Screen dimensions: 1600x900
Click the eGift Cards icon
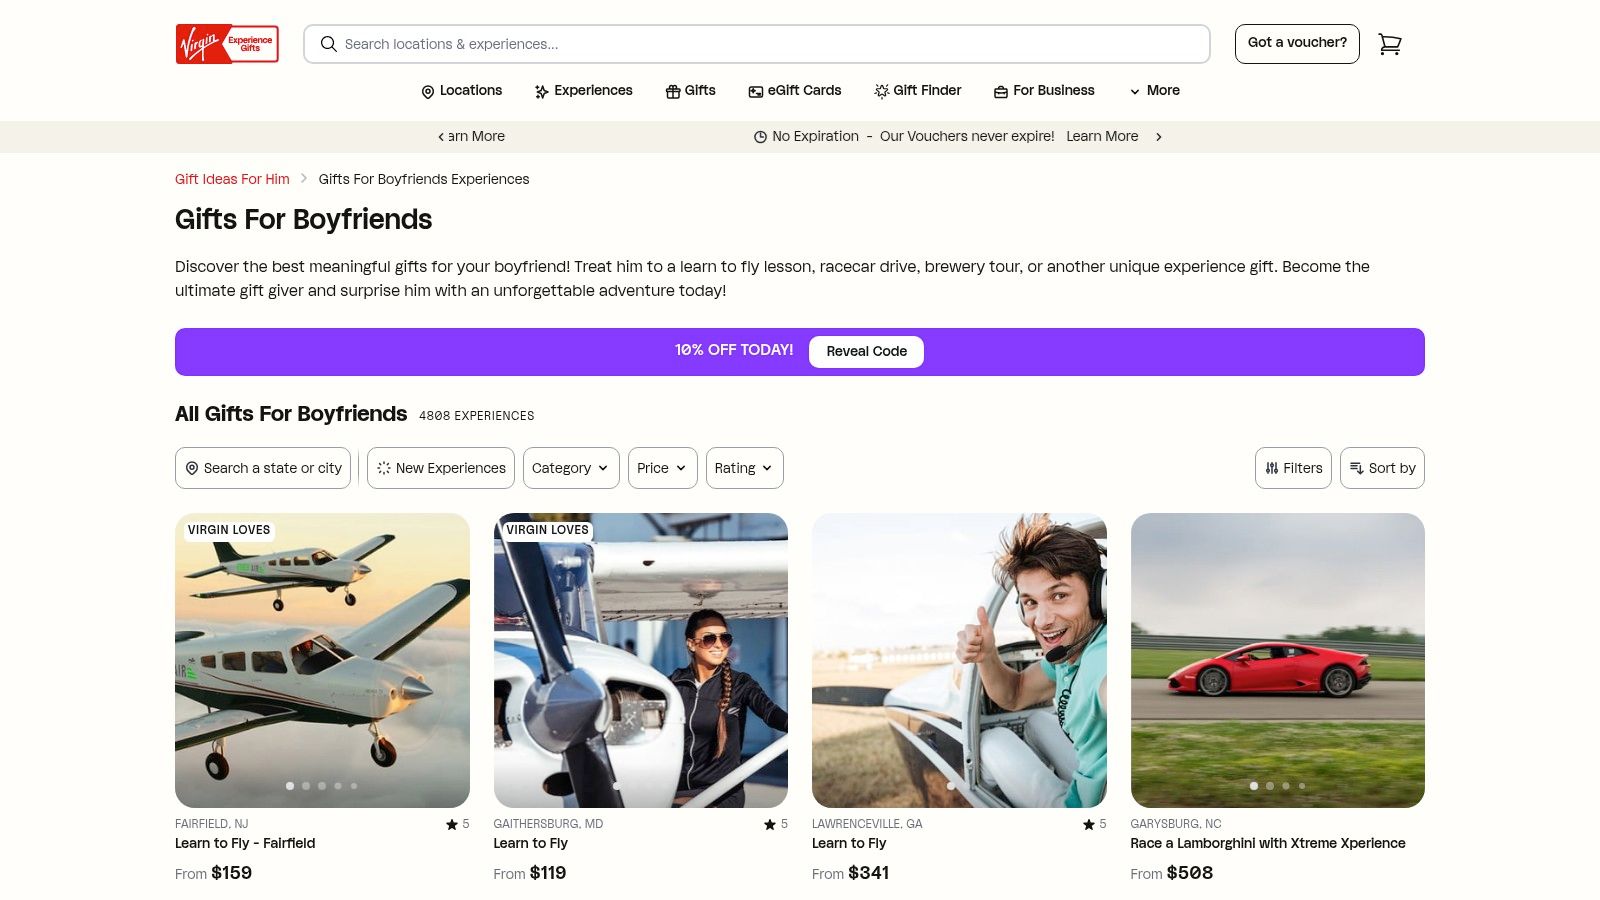(756, 92)
